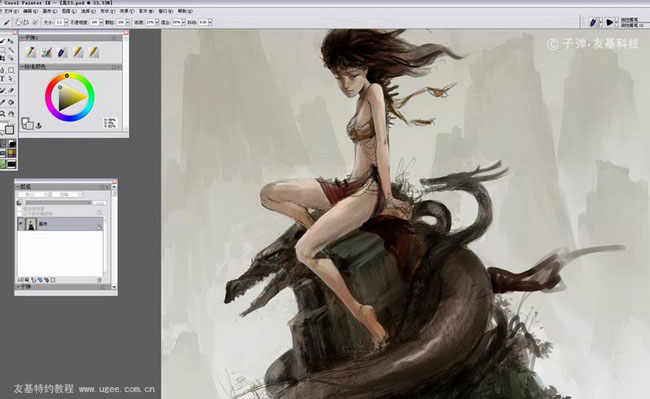
Task: Open the brush variant dropdown with black triangle
Action: point(611,22)
